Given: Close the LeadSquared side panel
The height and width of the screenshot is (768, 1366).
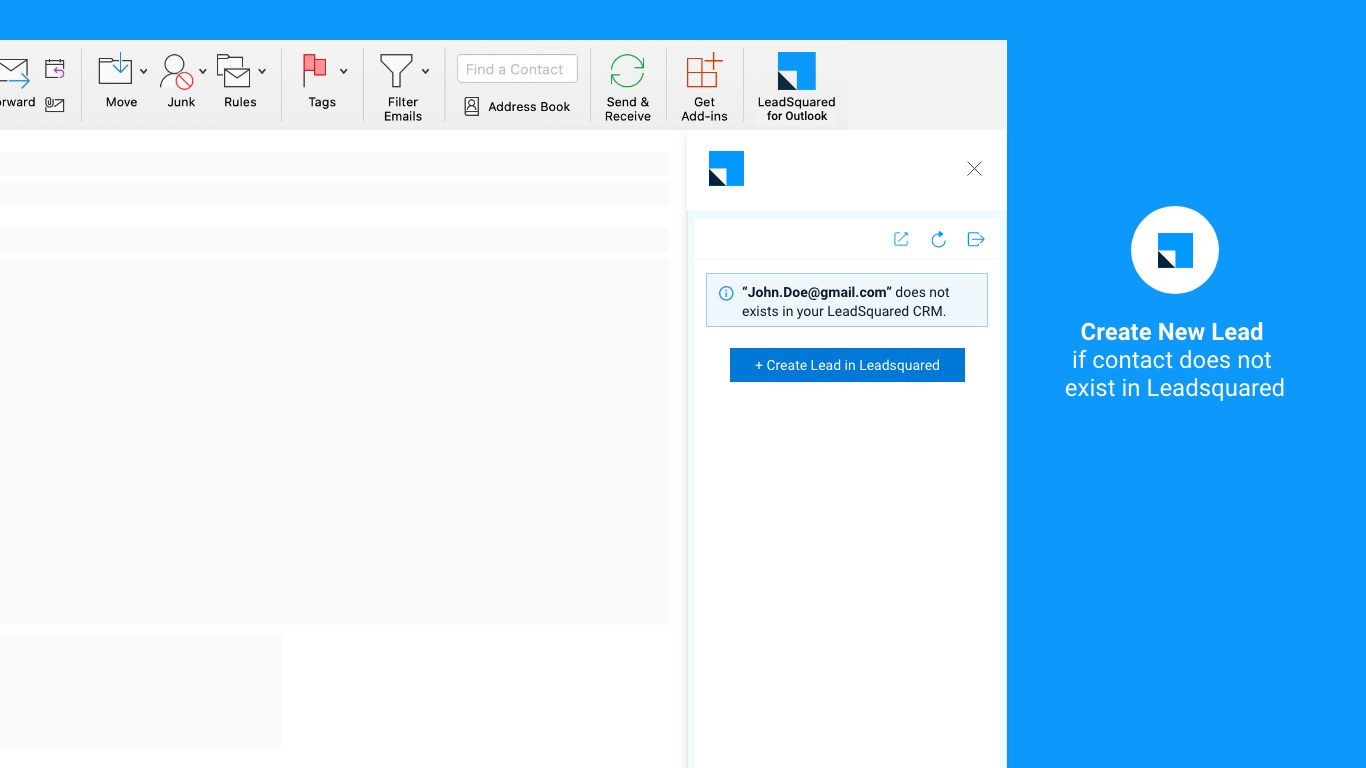Looking at the screenshot, I should pos(974,169).
